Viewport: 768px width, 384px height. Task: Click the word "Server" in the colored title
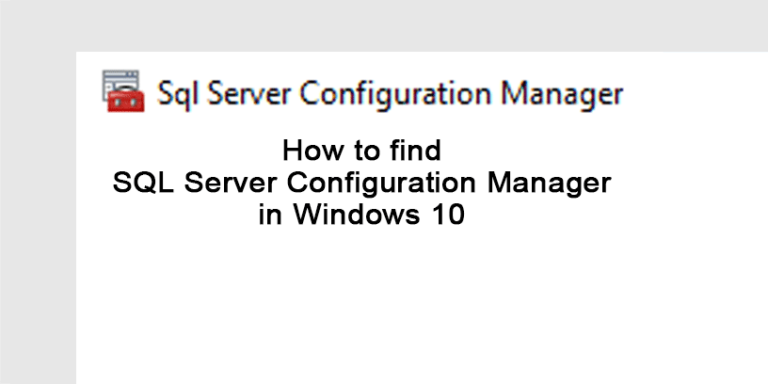point(249,93)
